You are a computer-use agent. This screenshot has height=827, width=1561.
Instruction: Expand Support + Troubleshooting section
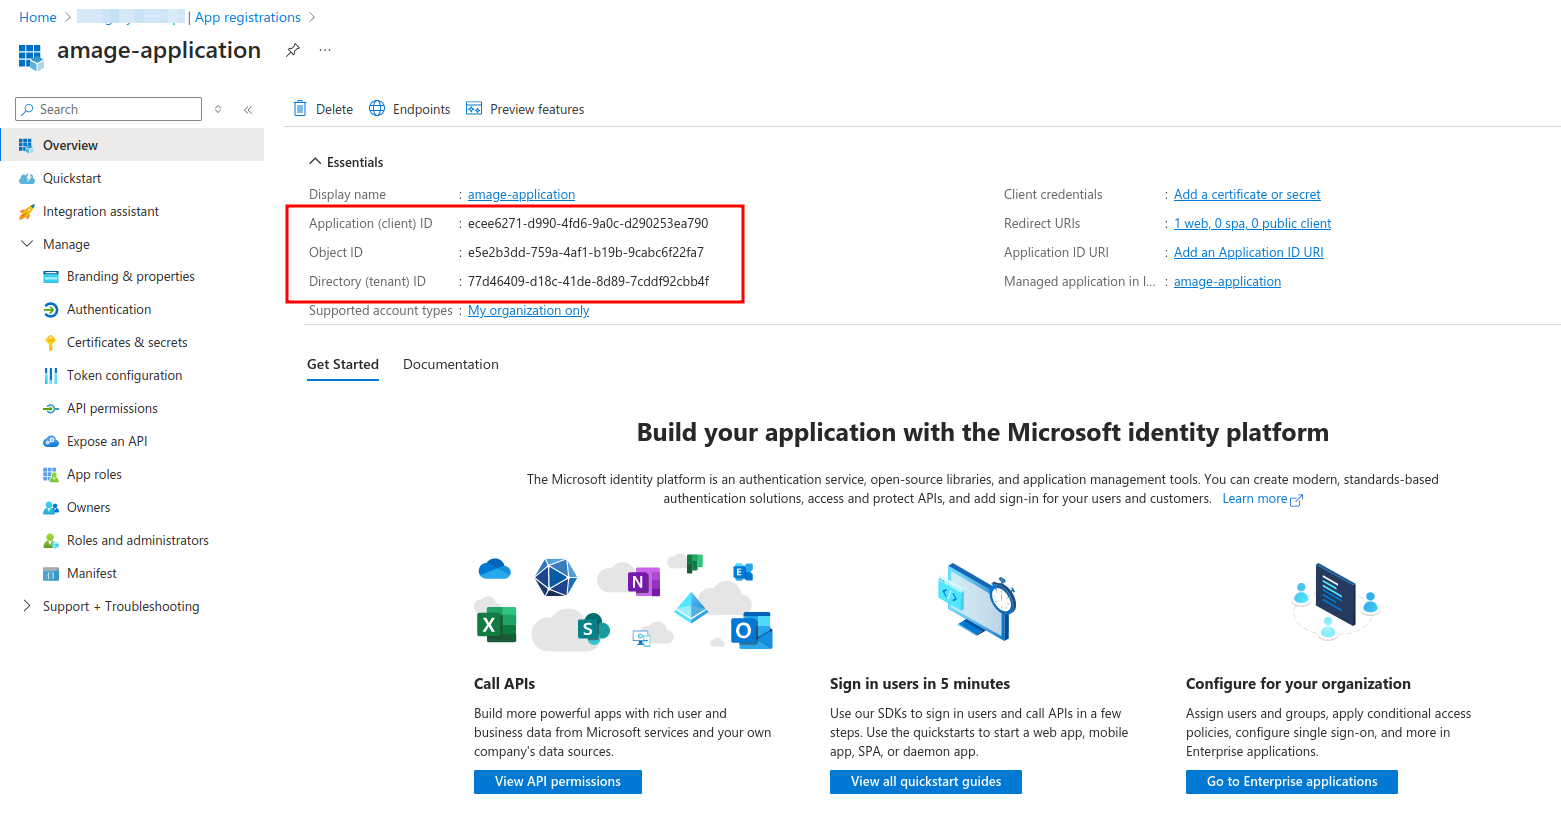(27, 606)
